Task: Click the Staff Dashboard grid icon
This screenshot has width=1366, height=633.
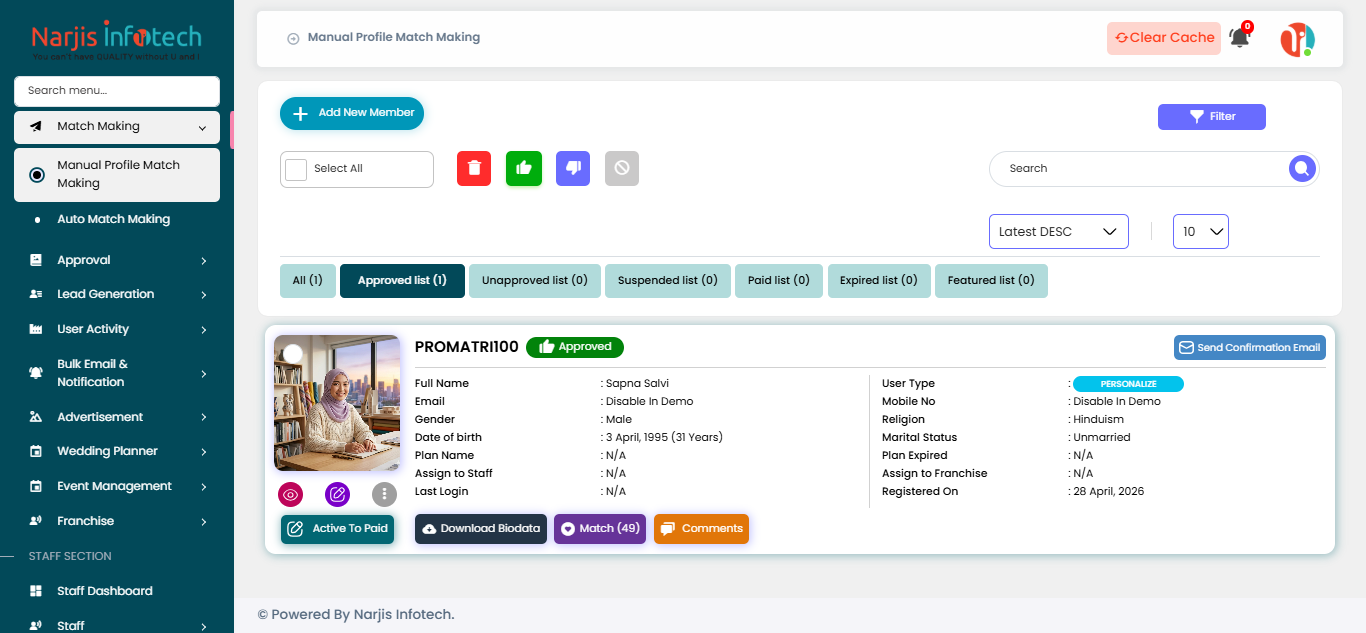Action: 36,591
